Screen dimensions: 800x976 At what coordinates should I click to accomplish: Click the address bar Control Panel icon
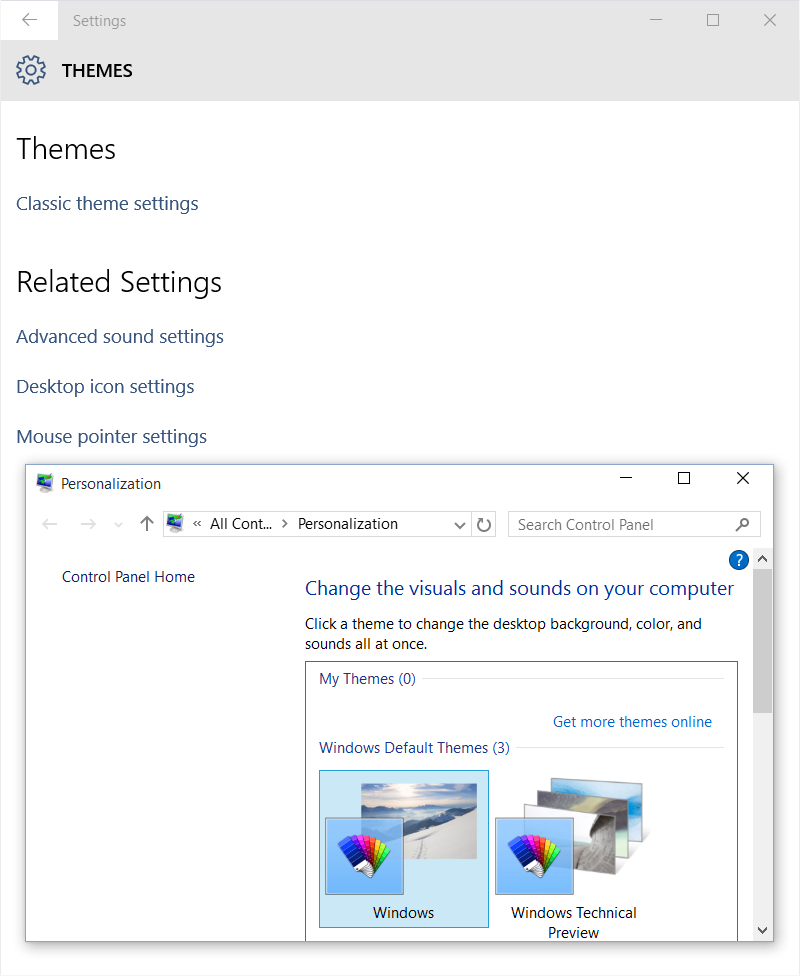pyautogui.click(x=175, y=523)
